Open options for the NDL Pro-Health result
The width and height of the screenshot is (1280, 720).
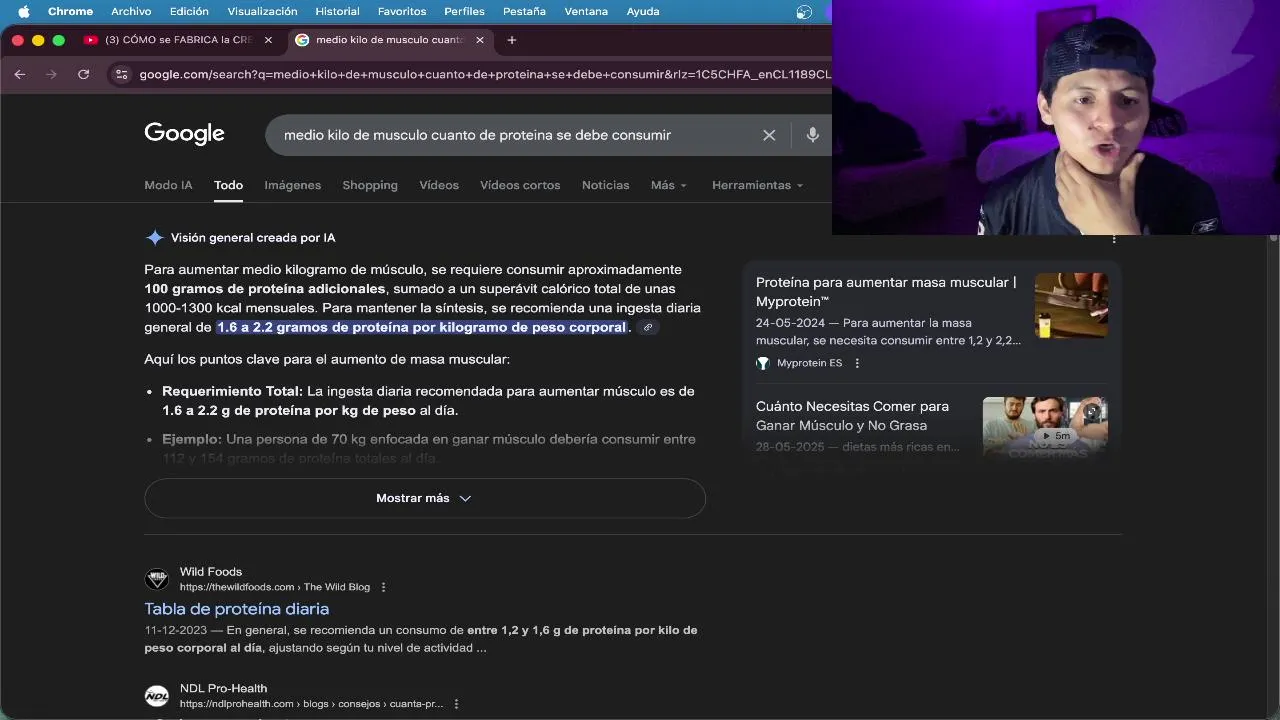pos(456,704)
